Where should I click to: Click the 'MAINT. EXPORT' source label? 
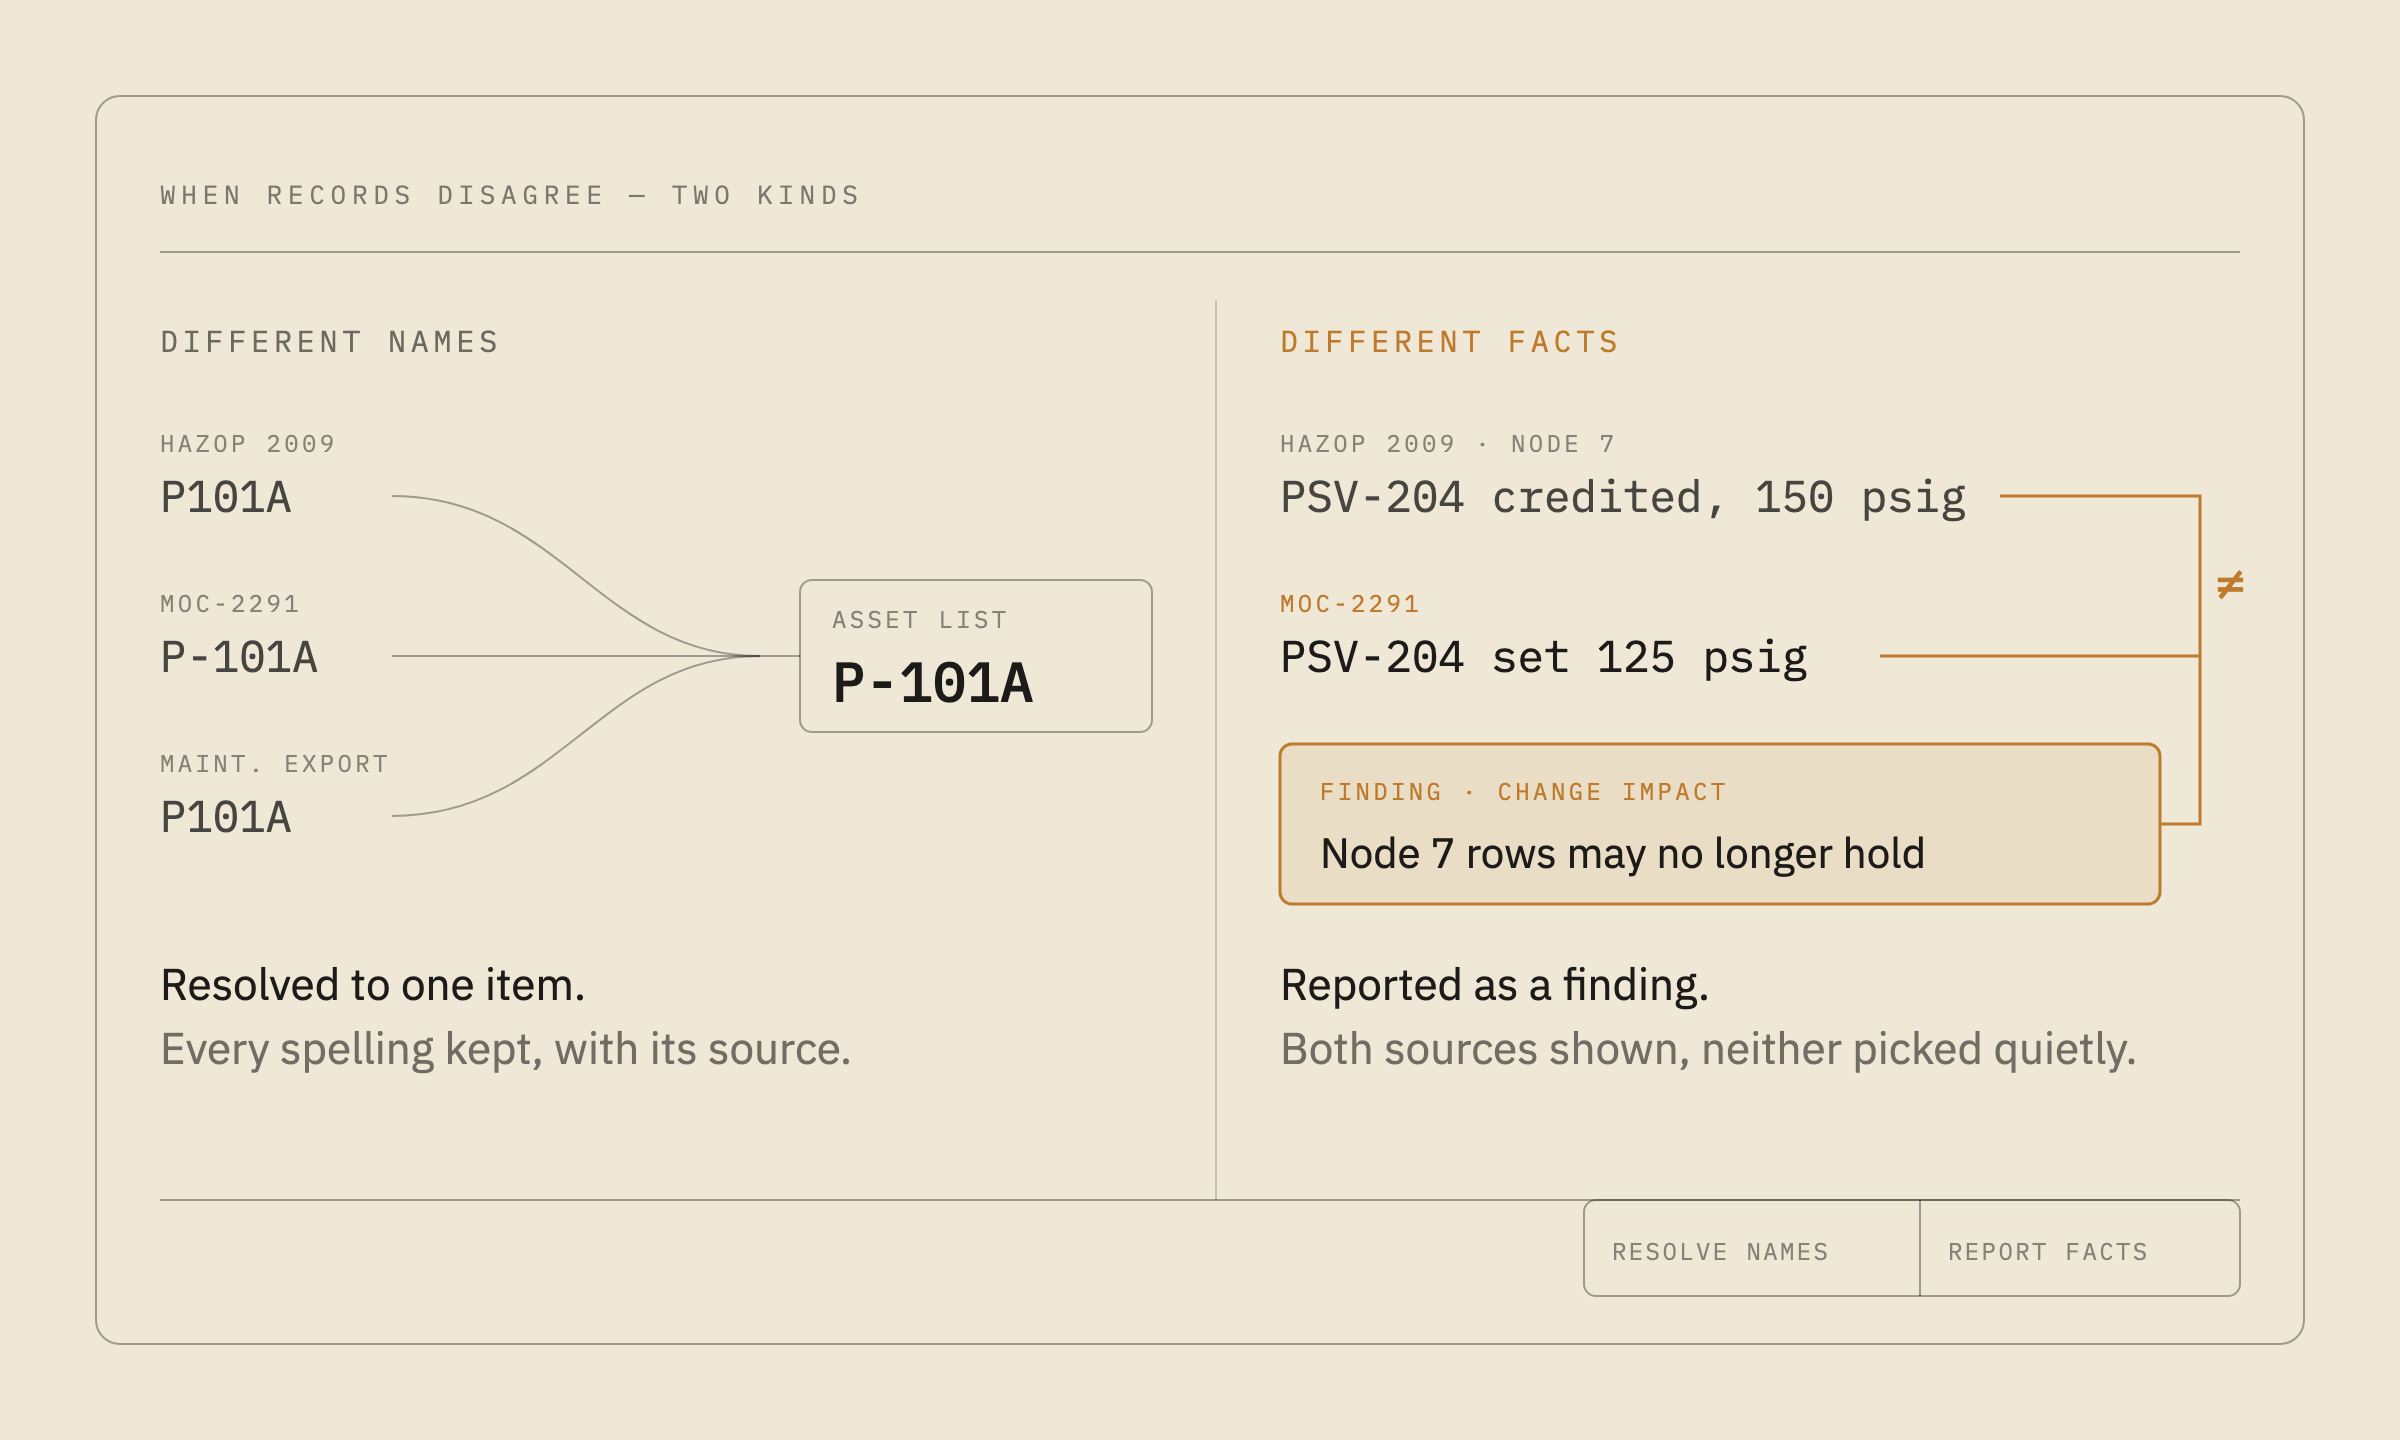coord(275,764)
